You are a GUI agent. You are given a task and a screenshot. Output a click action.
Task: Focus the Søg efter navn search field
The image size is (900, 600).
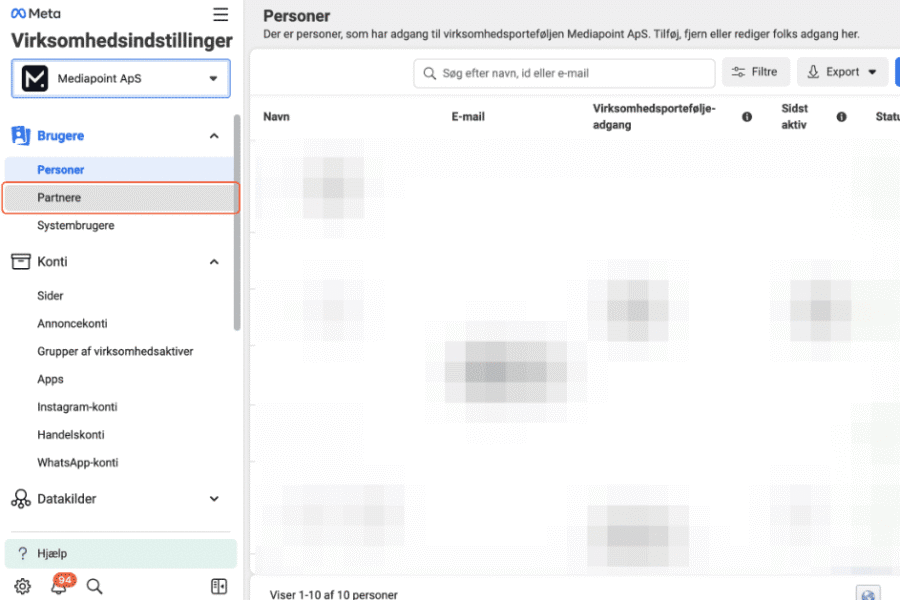(564, 73)
